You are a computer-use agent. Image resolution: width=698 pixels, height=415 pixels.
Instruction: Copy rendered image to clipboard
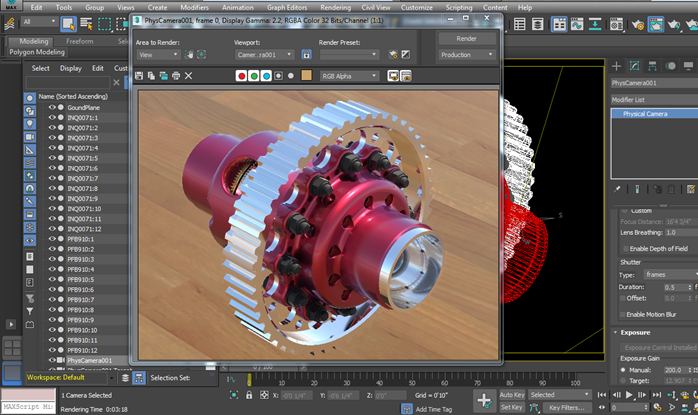(151, 76)
